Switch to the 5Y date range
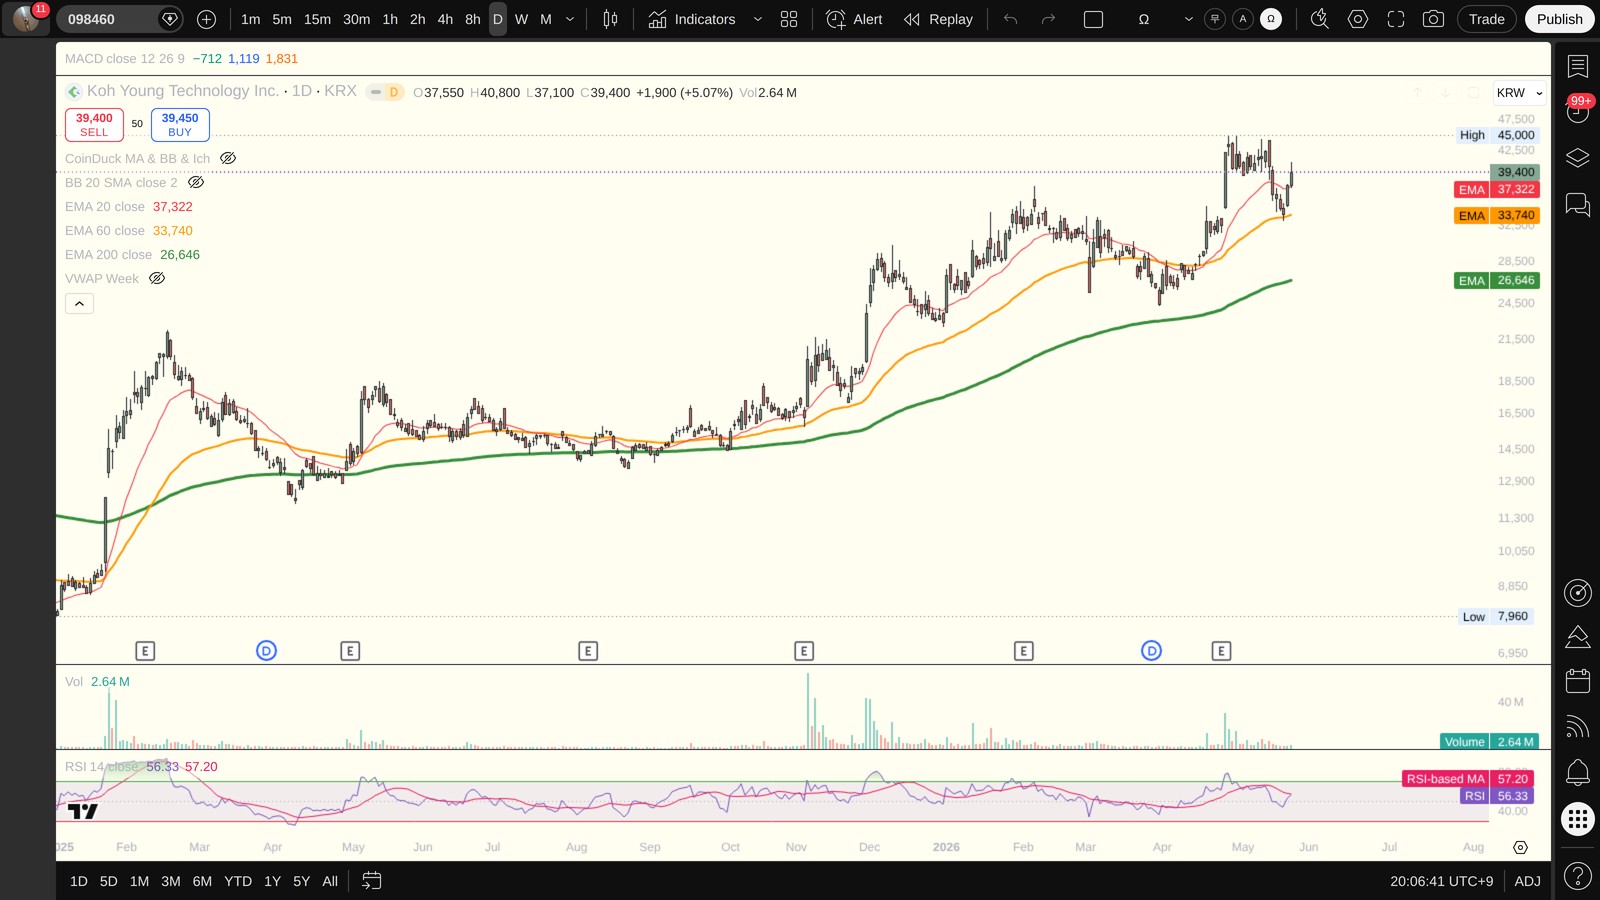1600x900 pixels. (301, 881)
